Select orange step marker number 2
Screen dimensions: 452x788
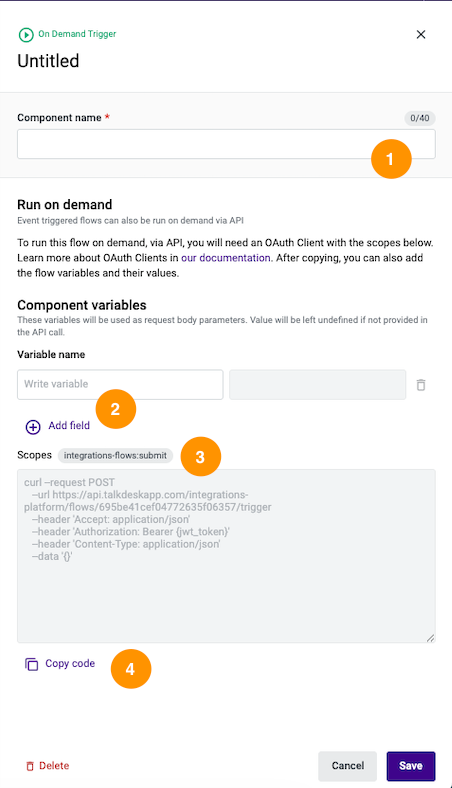tap(116, 409)
